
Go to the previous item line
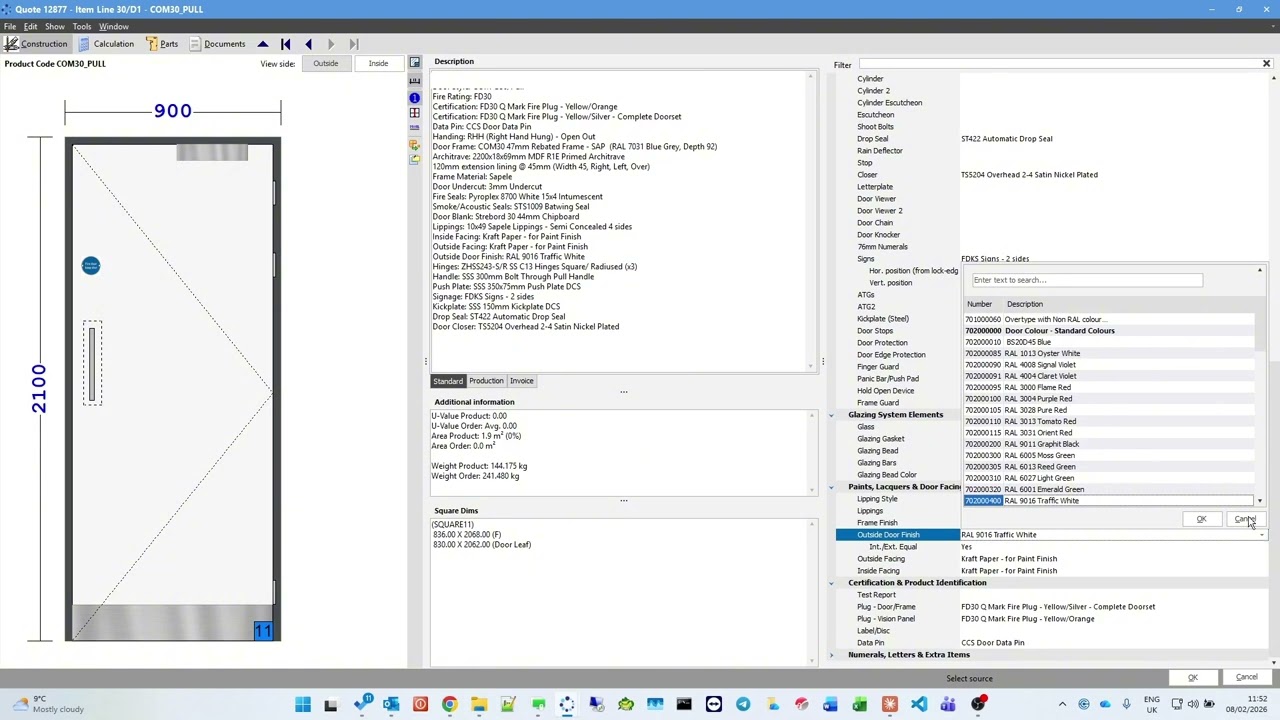pyautogui.click(x=308, y=44)
